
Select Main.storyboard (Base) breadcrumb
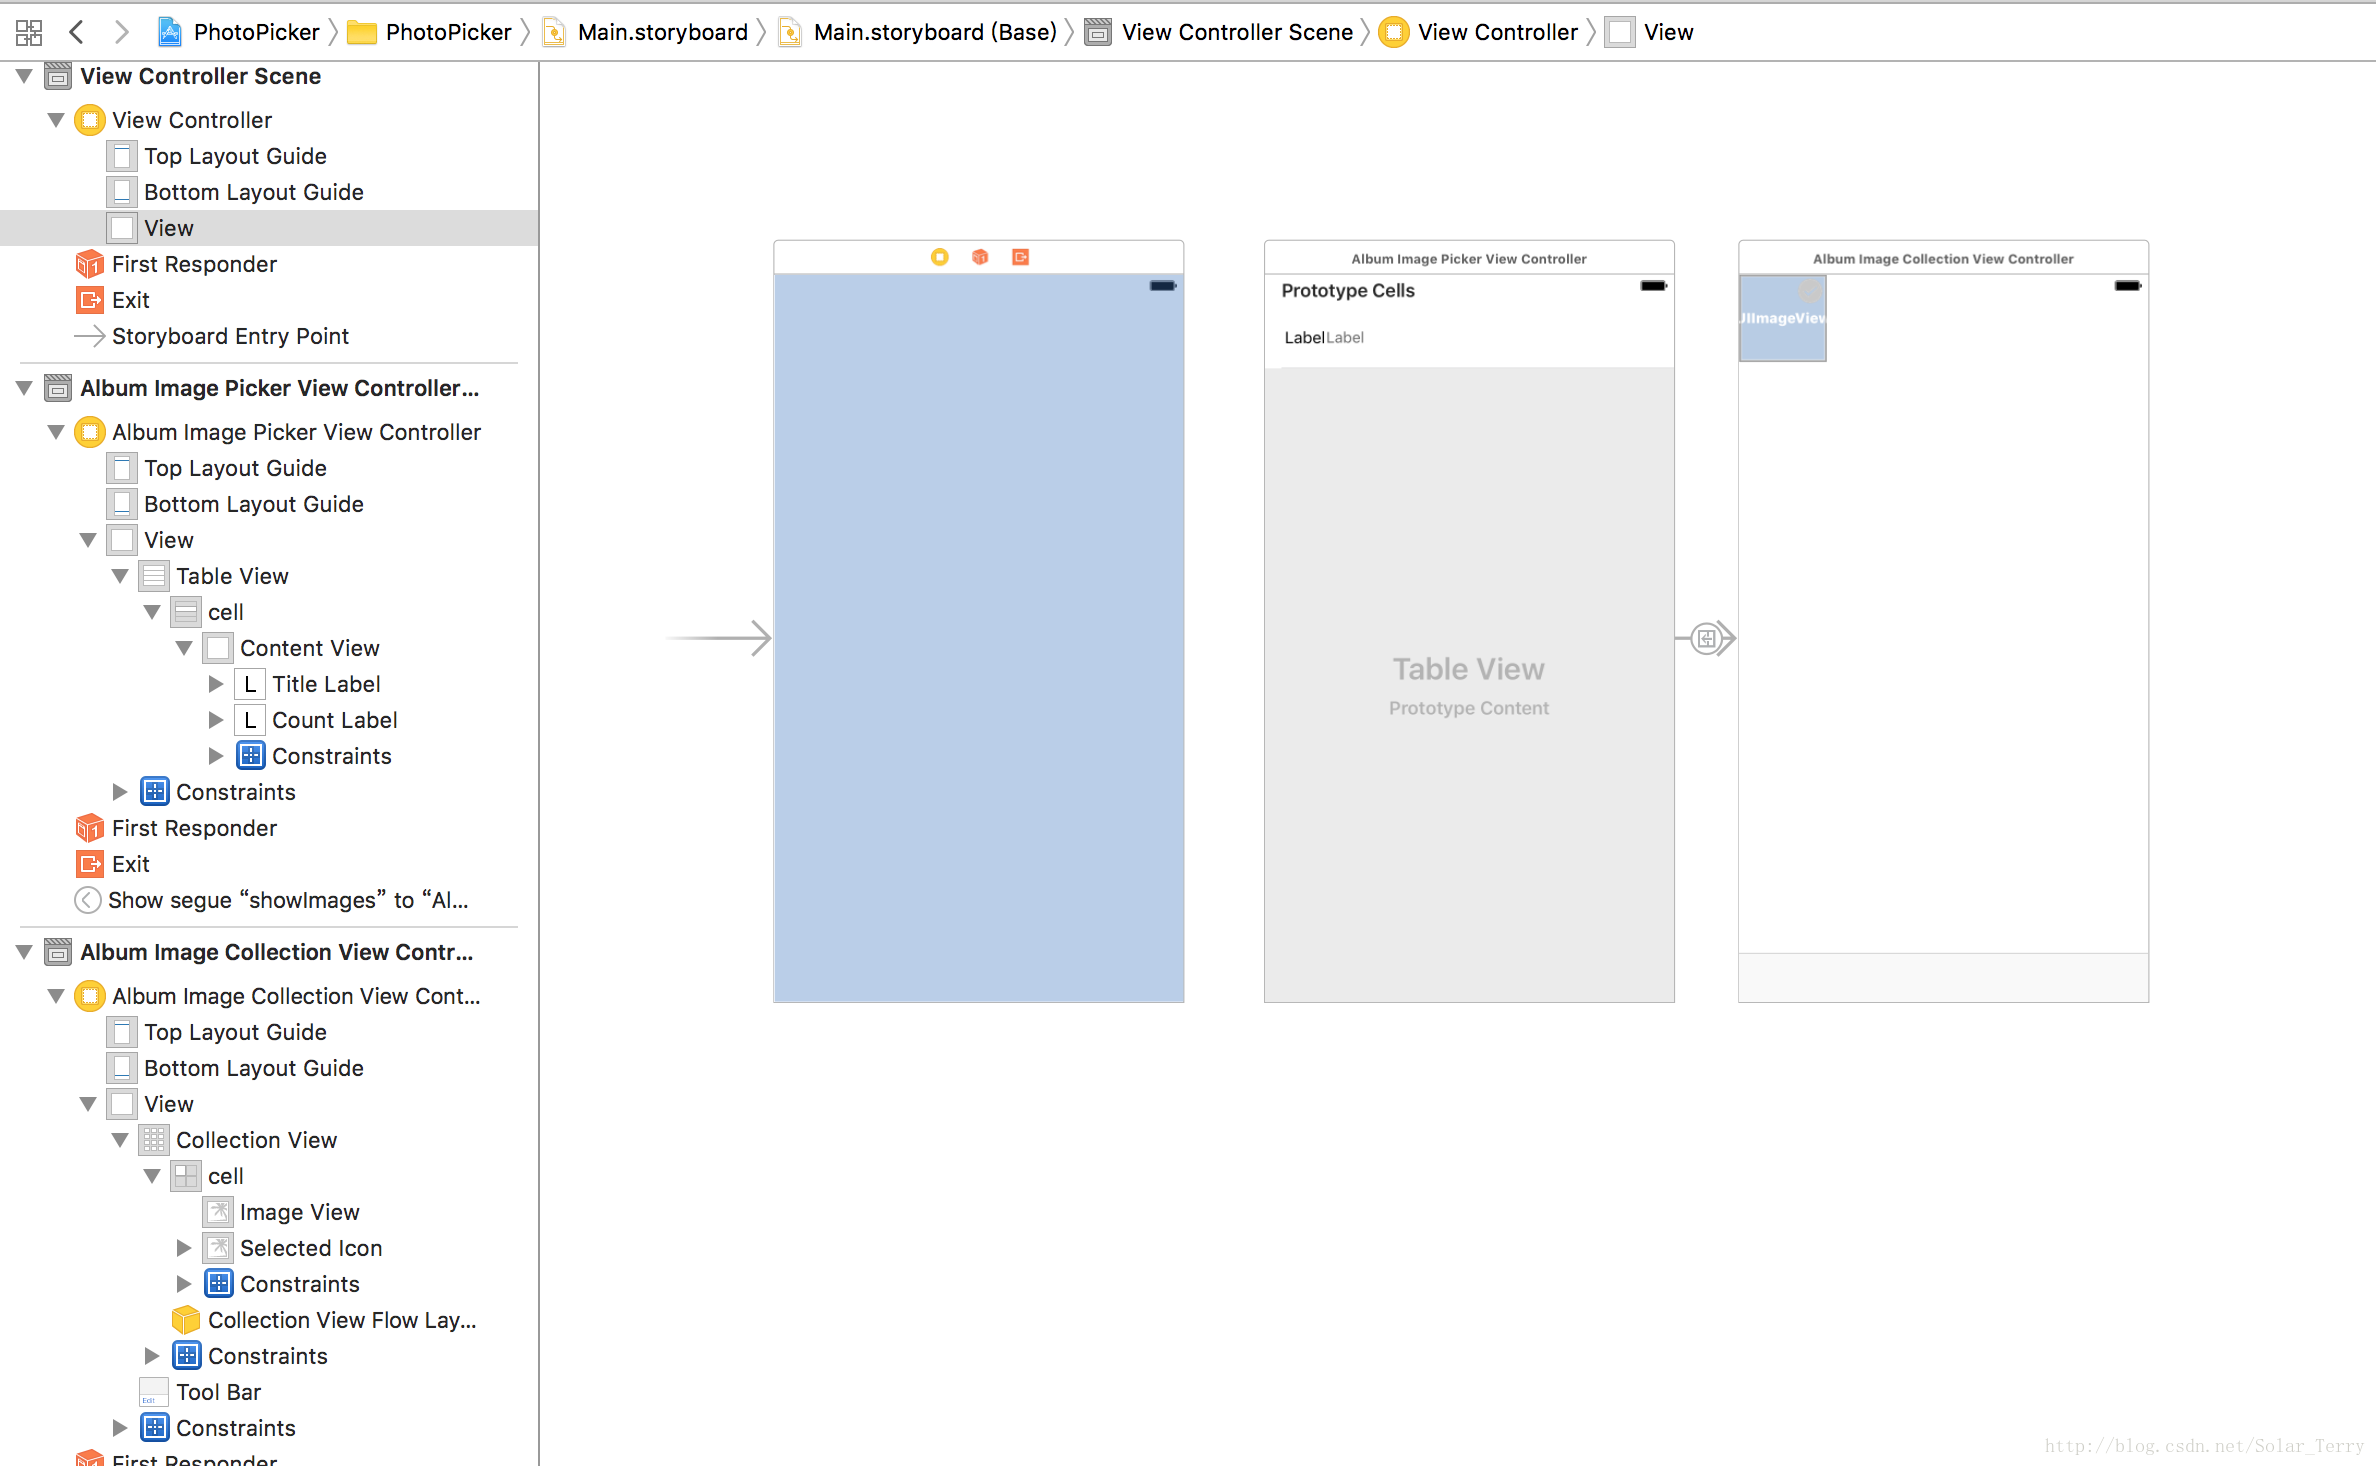[918, 32]
